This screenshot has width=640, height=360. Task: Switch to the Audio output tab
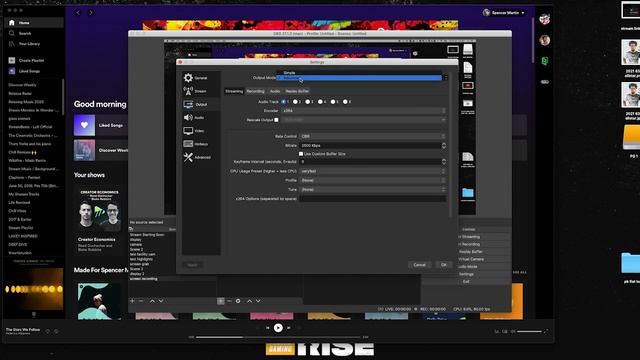[275, 91]
